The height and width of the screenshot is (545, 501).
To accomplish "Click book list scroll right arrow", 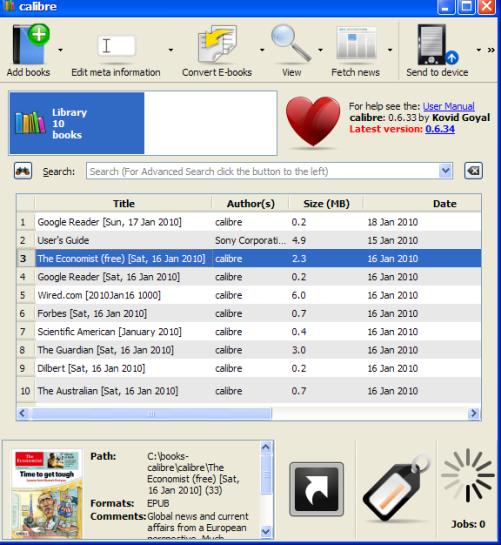I will pyautogui.click(x=474, y=413).
